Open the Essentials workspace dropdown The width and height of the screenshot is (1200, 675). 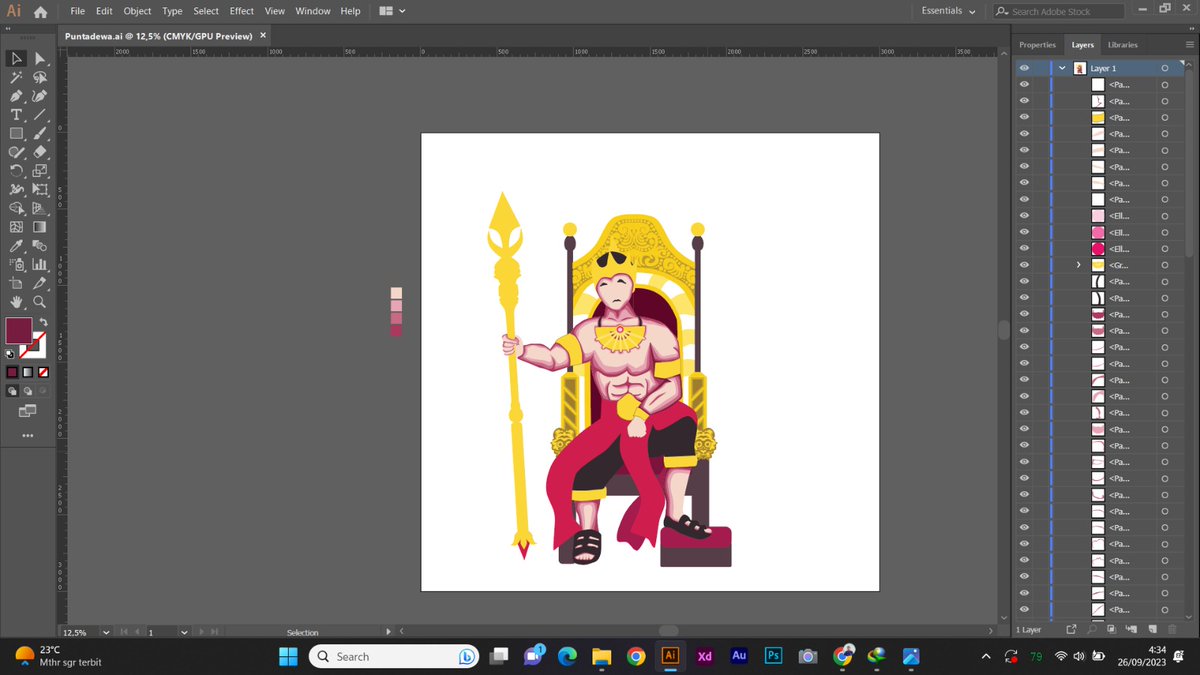948,11
